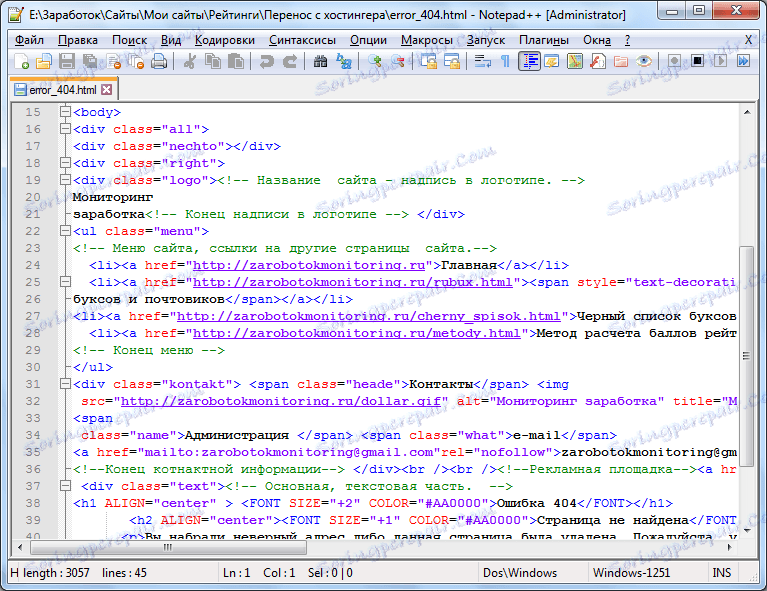The width and height of the screenshot is (767, 591).
Task: Undo the last action via toolbar arrow
Action: [266, 61]
